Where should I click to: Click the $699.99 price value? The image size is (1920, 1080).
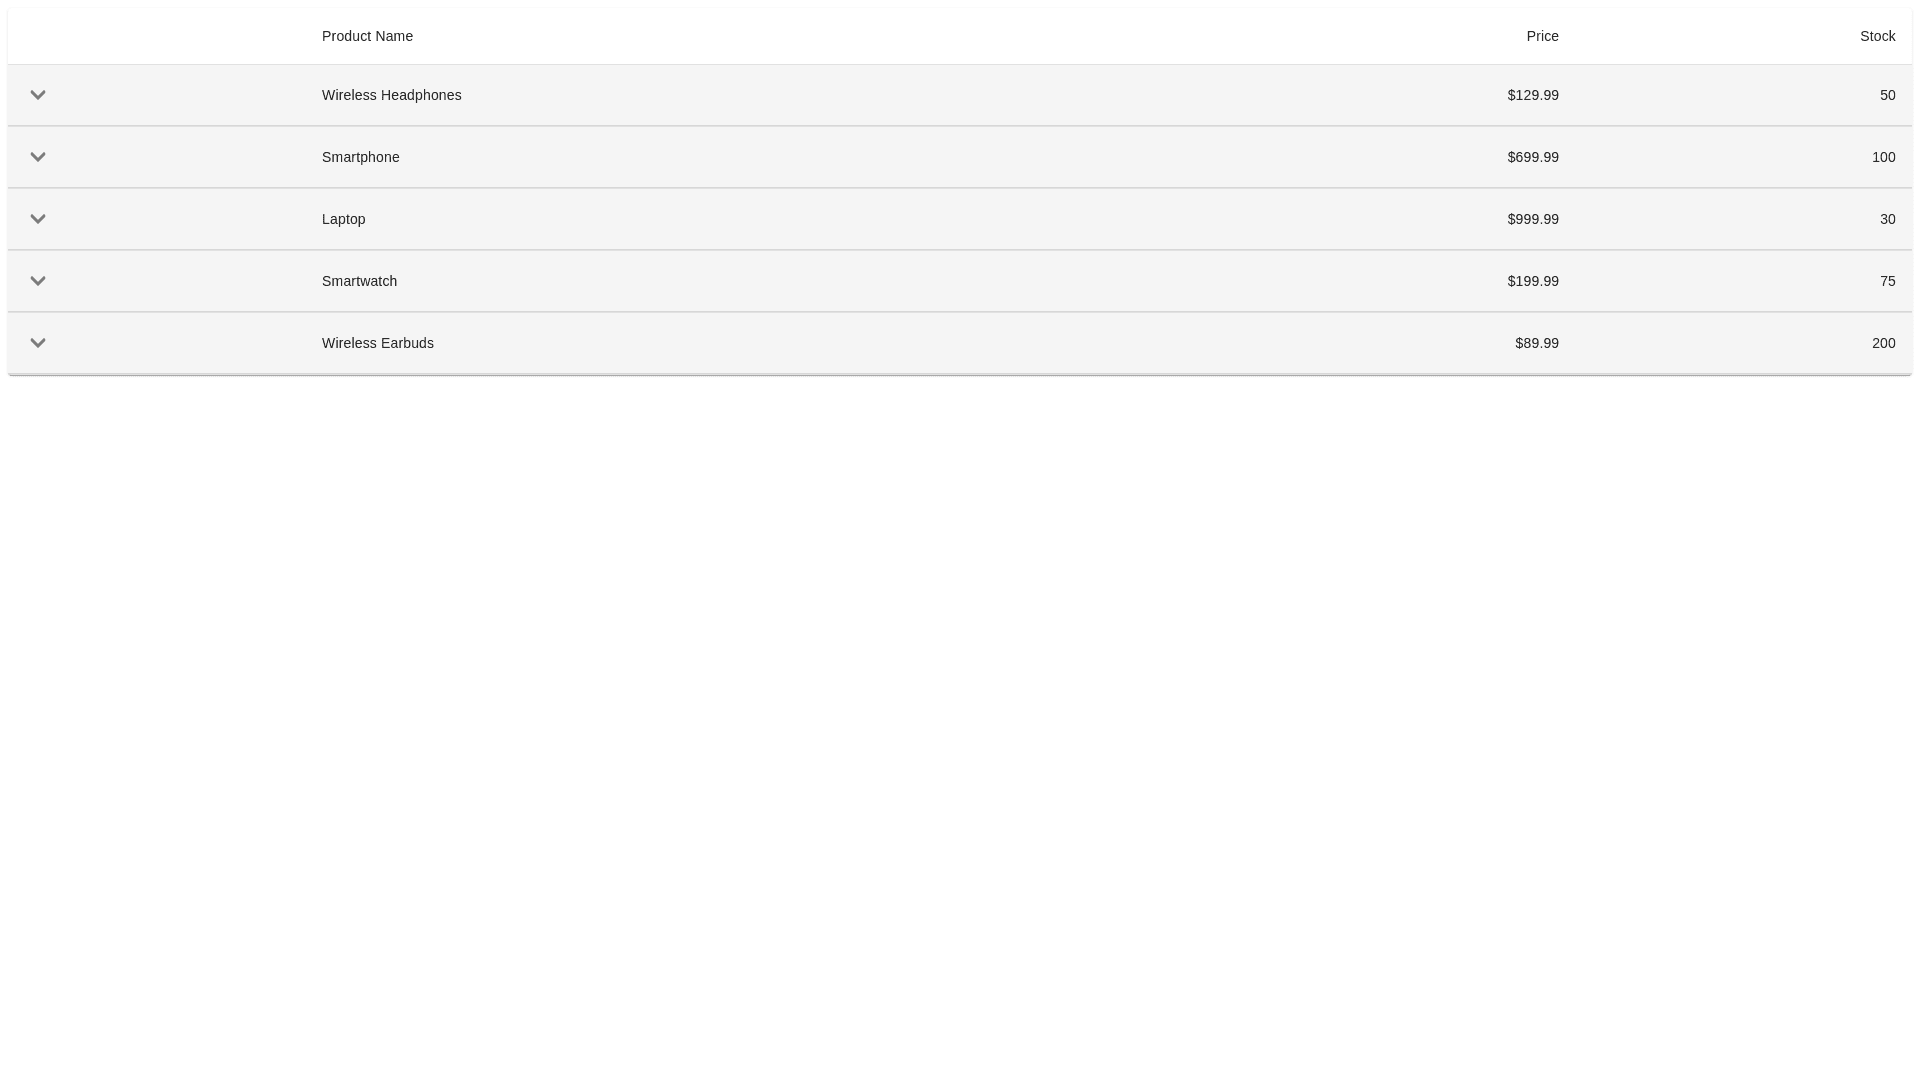pos(1532,157)
